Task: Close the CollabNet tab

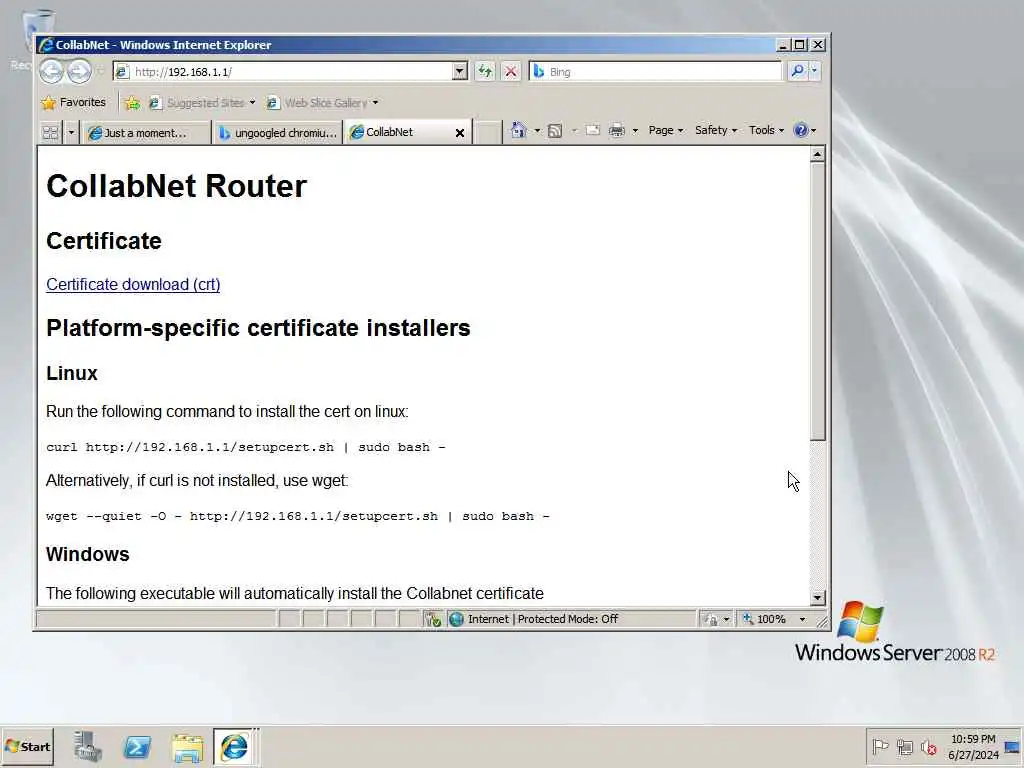Action: click(460, 133)
